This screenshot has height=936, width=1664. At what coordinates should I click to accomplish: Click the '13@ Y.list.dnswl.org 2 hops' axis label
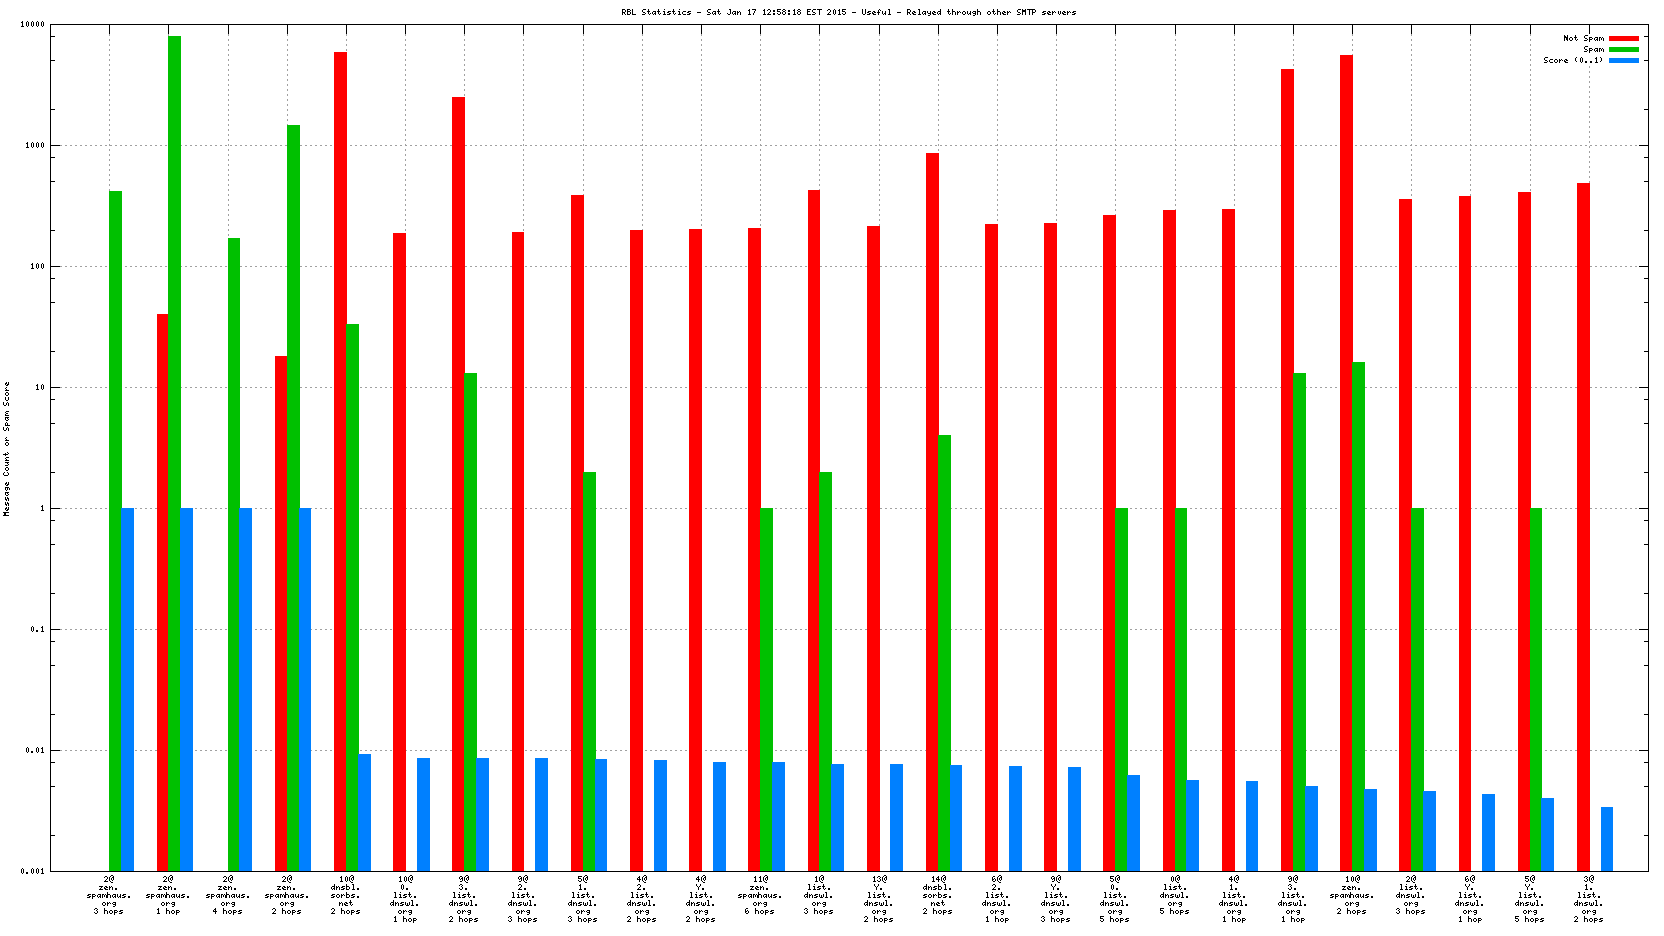point(879,899)
